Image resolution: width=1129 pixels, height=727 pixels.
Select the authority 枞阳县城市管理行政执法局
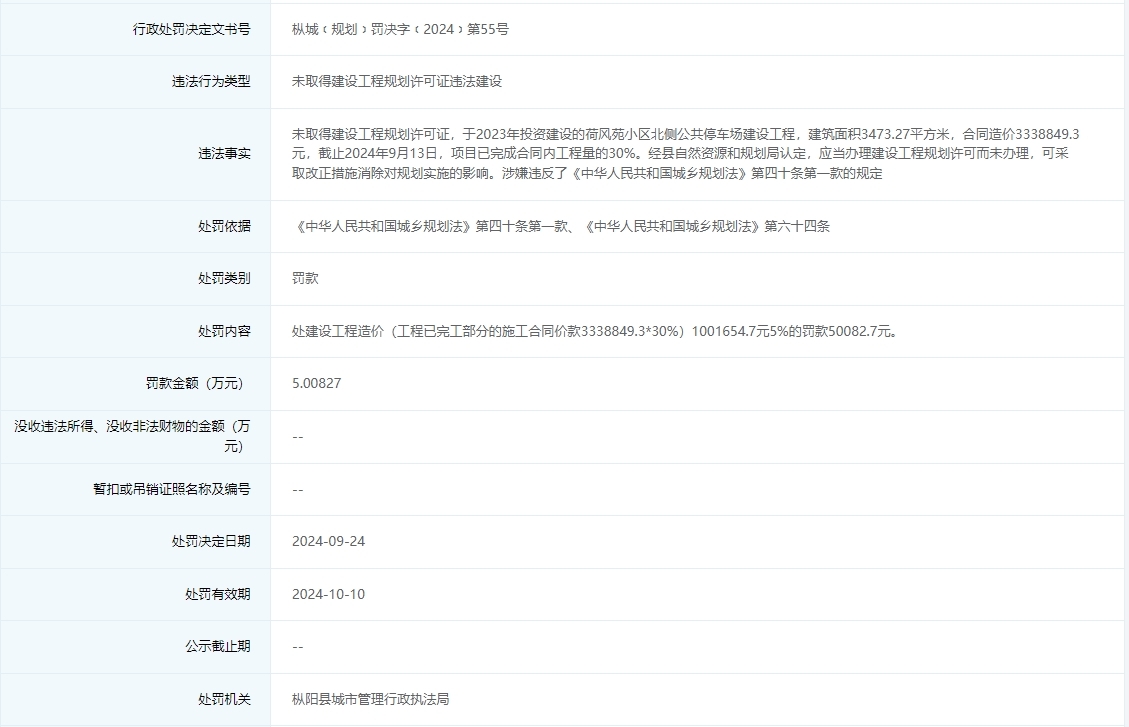click(x=370, y=699)
